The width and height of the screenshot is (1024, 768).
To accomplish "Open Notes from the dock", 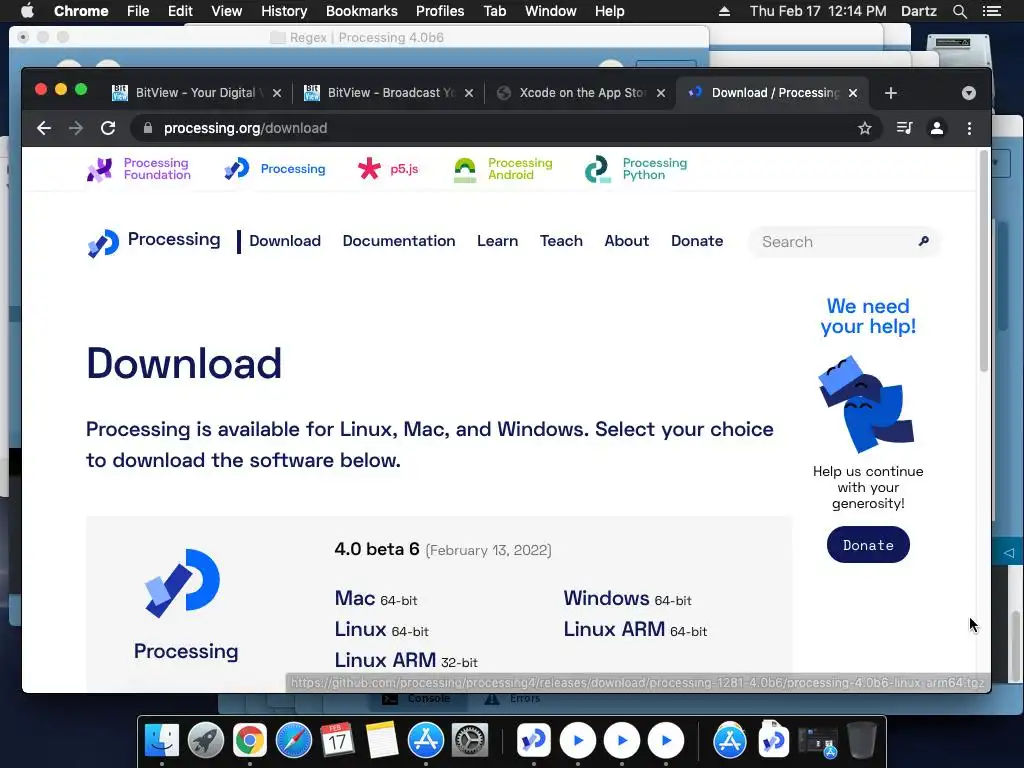I will [381, 741].
